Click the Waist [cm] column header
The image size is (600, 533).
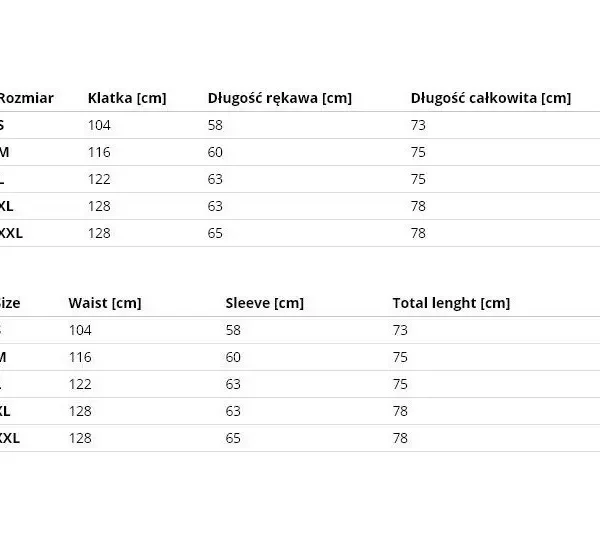point(105,303)
